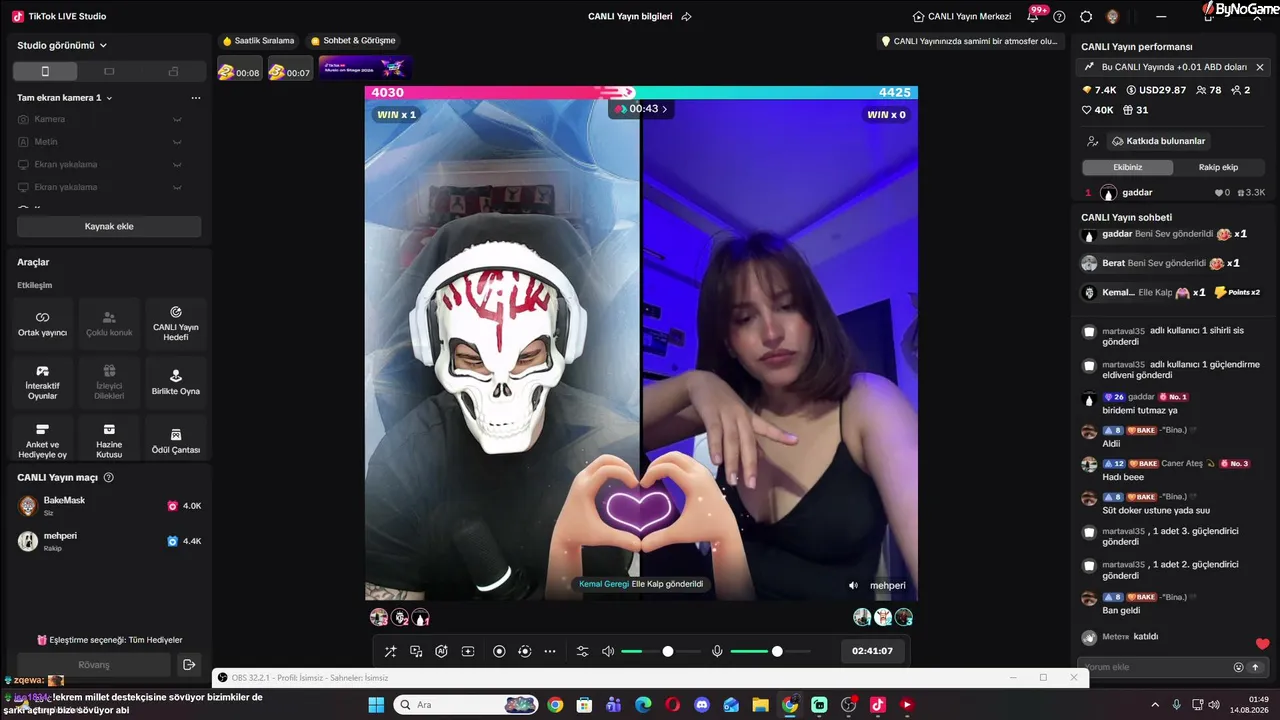Switch to Ekibiniz tab

1127,167
